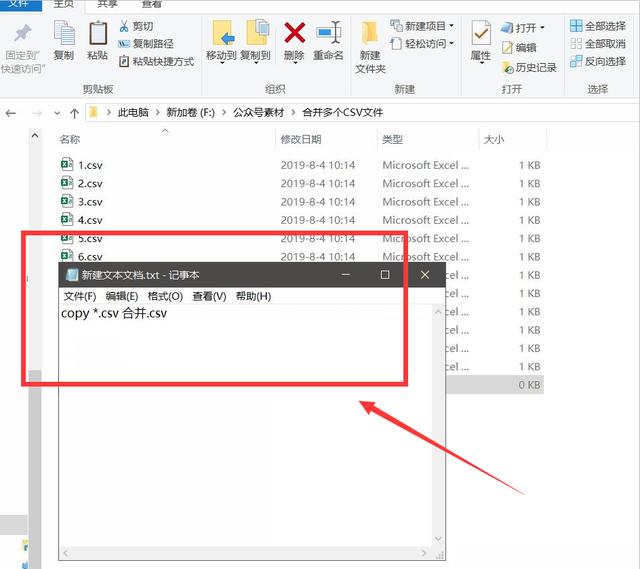Click the Copy (复制) ribbon icon
This screenshot has width=640, height=569.
[64, 41]
